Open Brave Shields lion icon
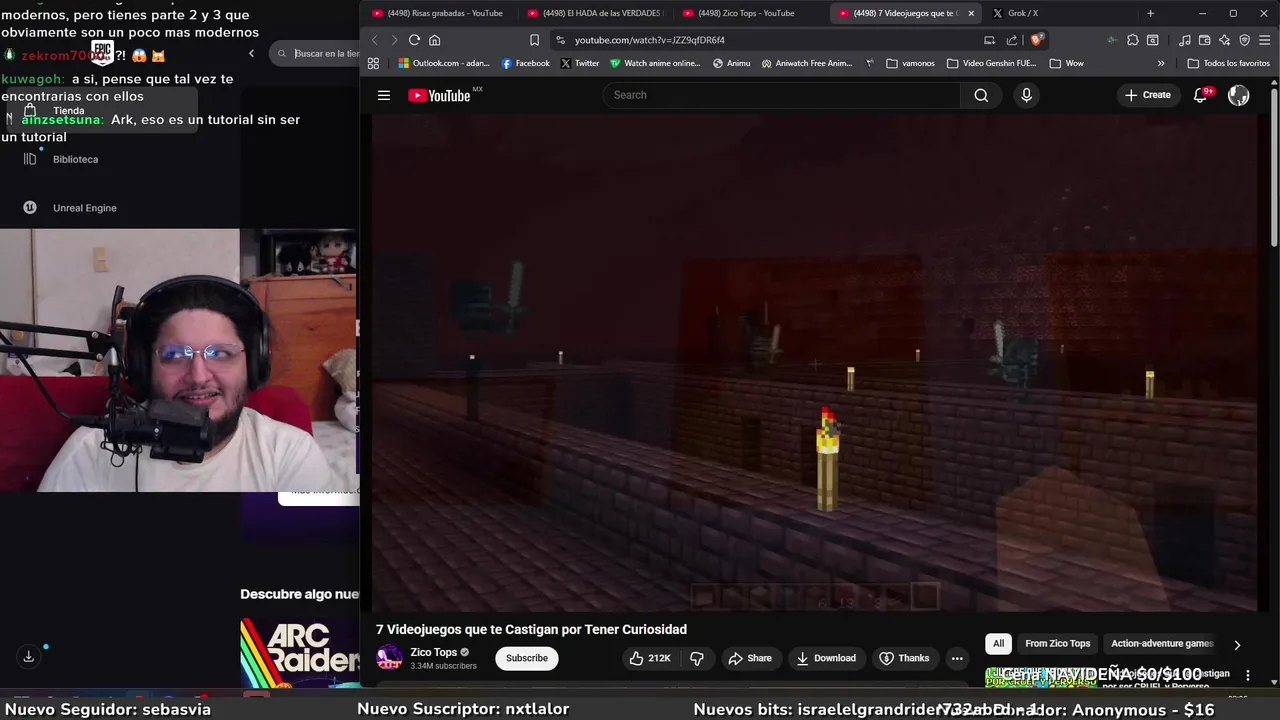Image resolution: width=1280 pixels, height=720 pixels. click(1037, 40)
